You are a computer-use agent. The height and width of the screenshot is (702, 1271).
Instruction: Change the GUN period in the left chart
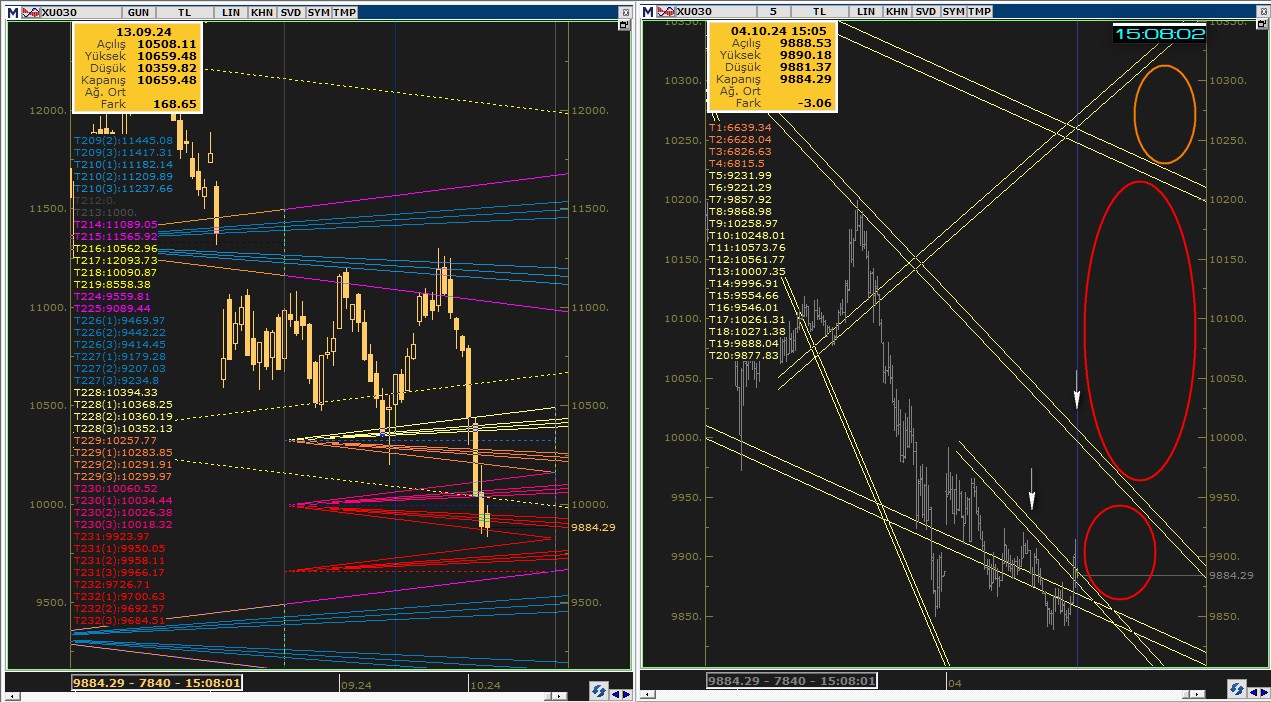[138, 11]
